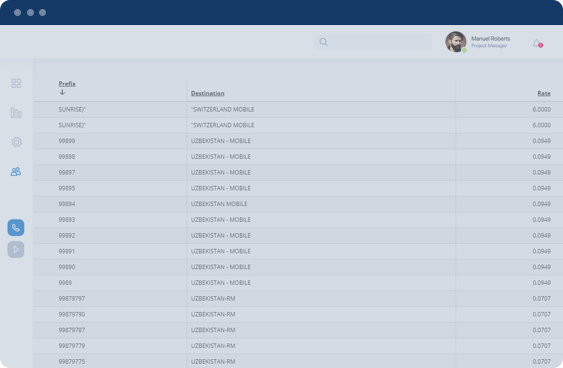Click the Manuel Roberts user name
The width and height of the screenshot is (563, 368).
click(x=490, y=38)
